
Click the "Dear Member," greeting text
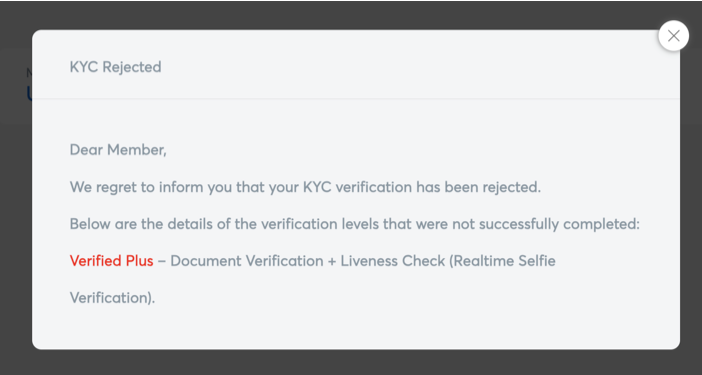118,150
